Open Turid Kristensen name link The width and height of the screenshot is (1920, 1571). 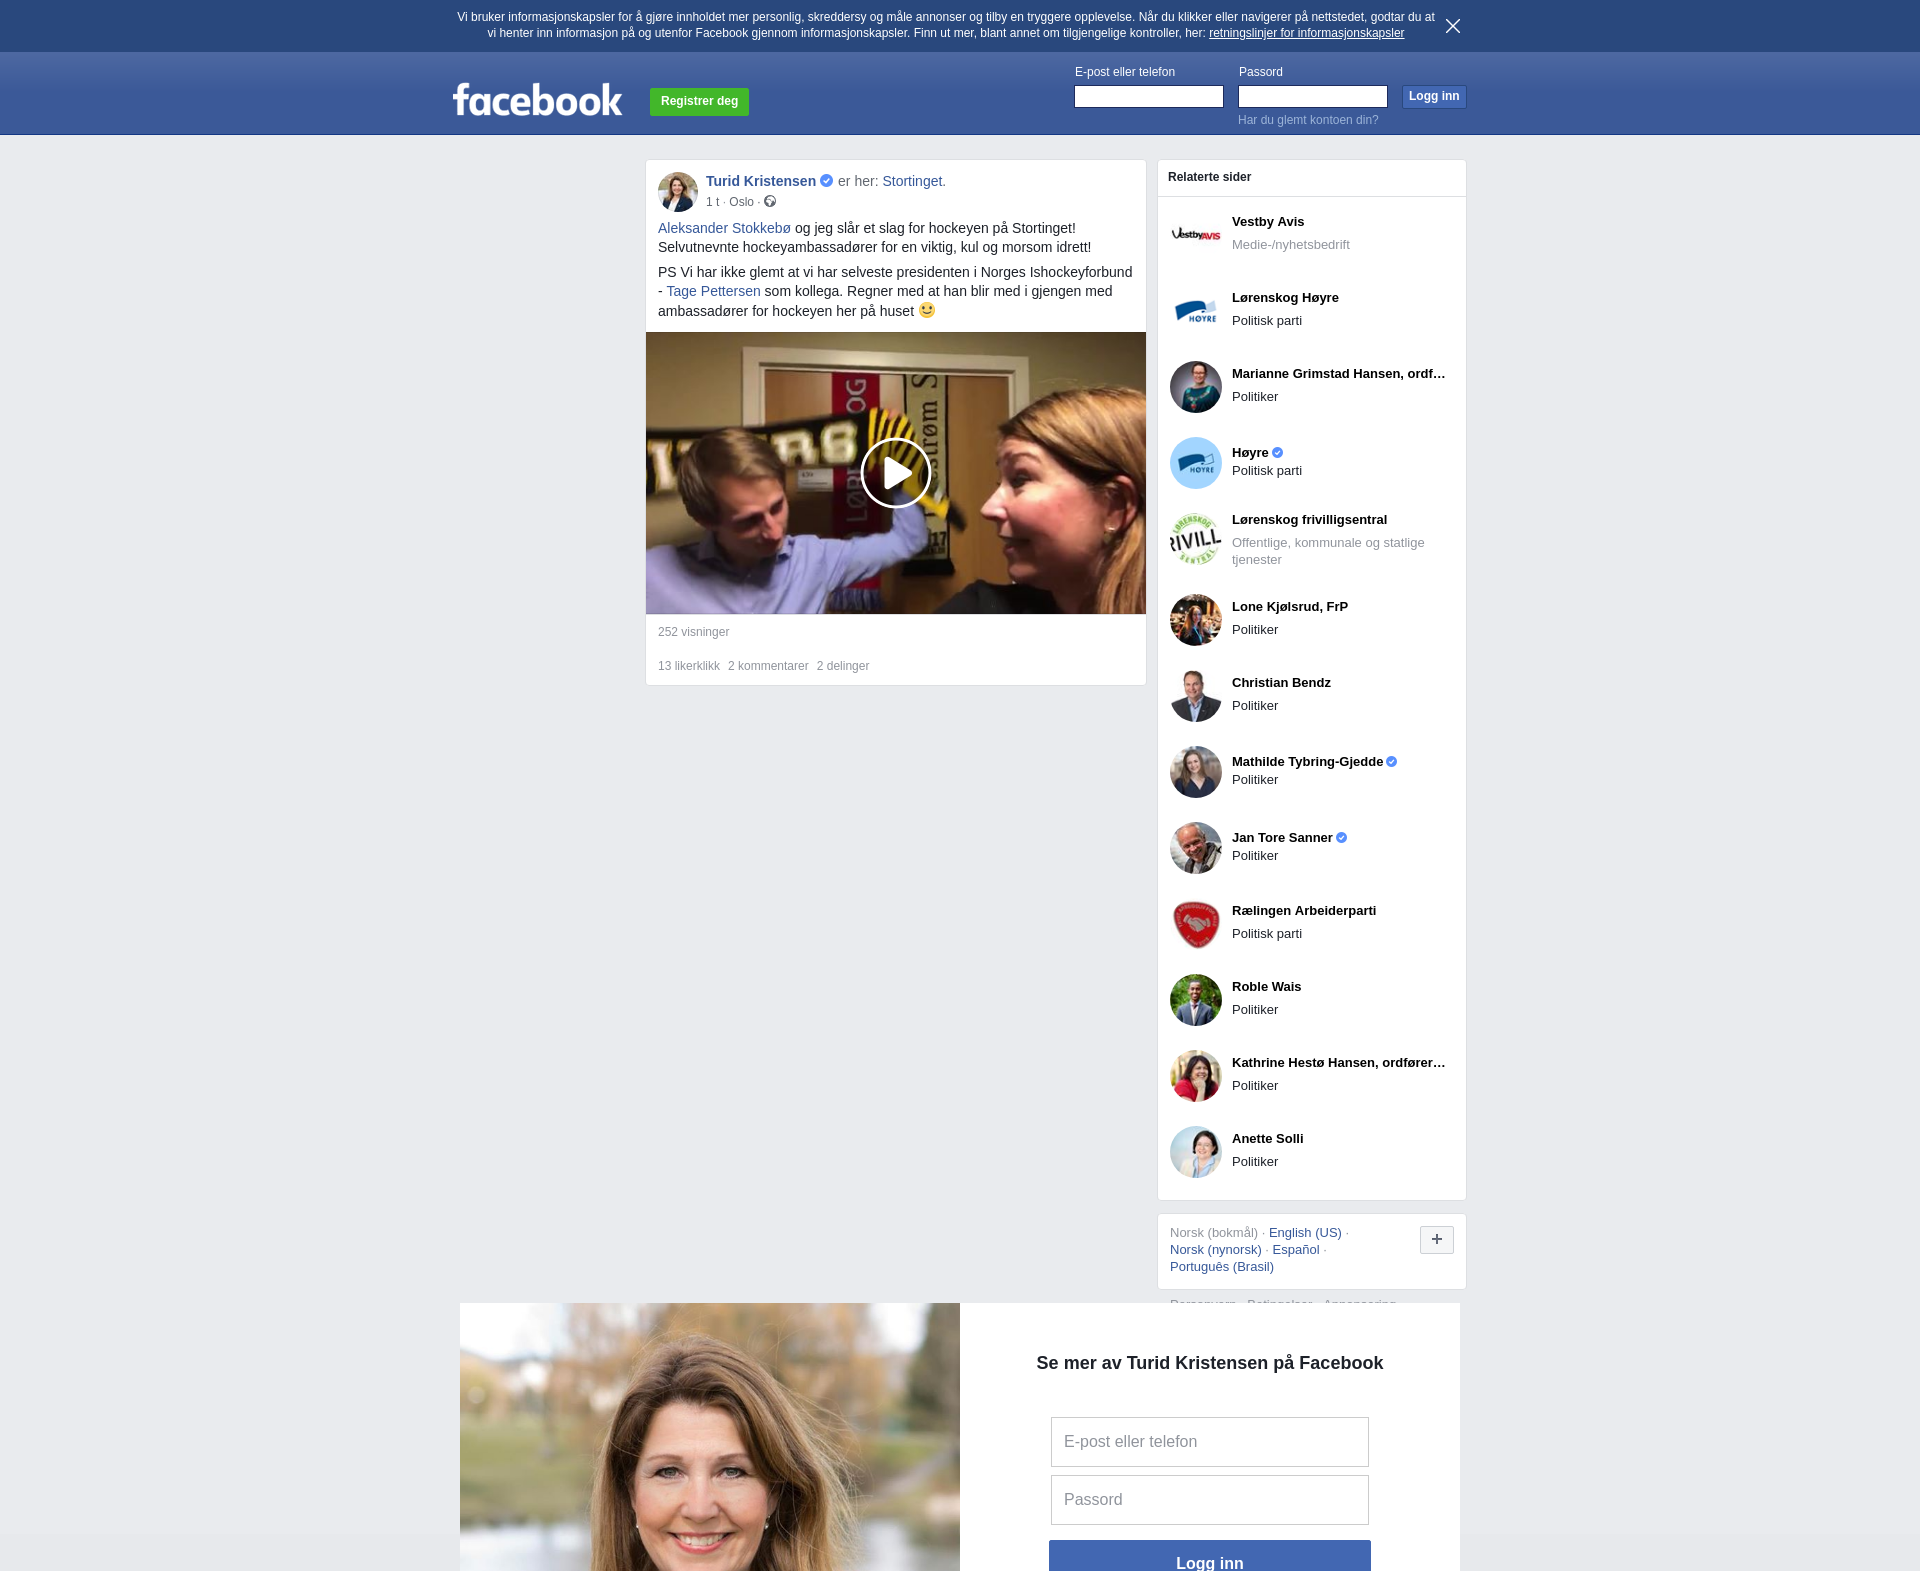click(761, 181)
